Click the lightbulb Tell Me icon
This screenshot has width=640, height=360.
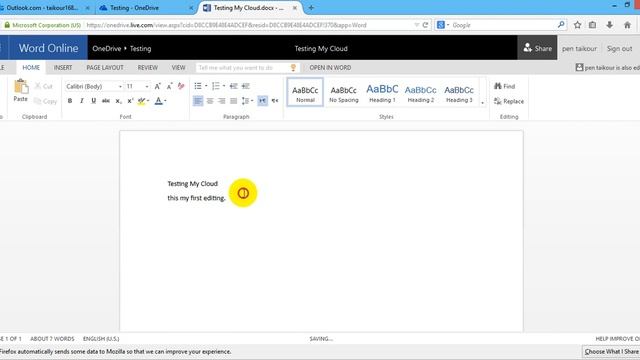pos(293,68)
